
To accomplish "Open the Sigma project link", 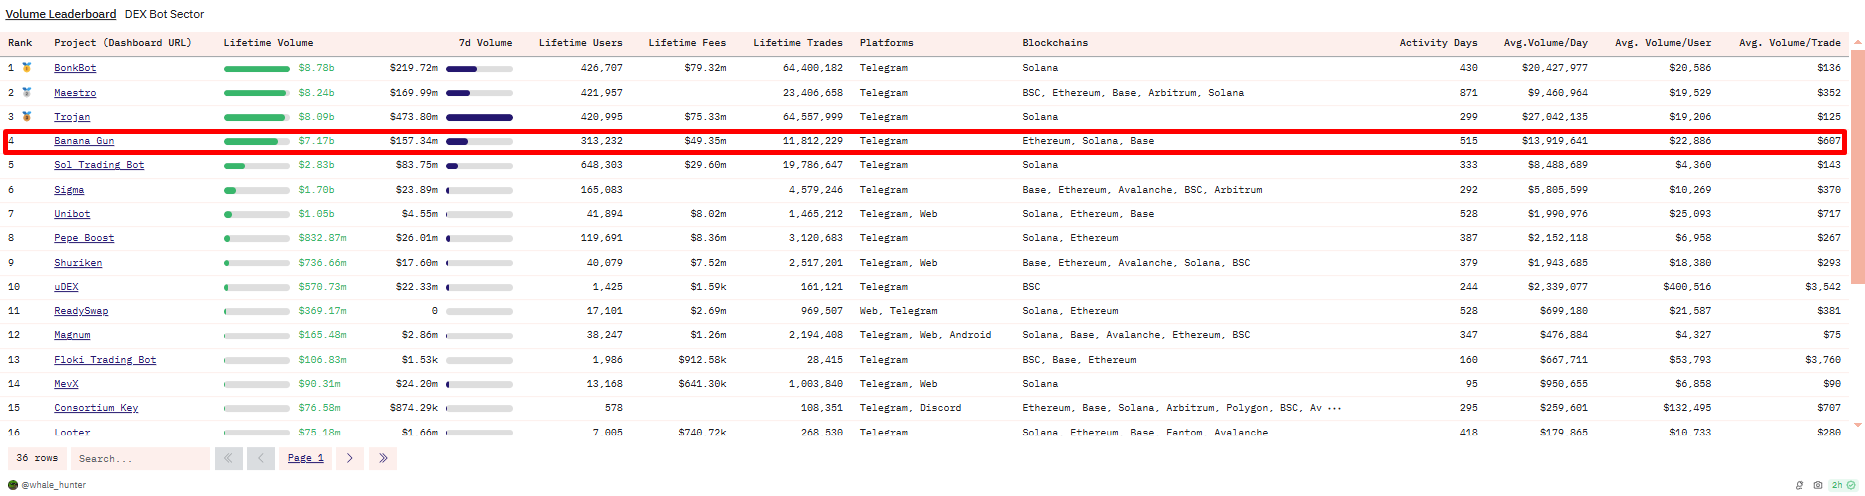I will click(69, 189).
